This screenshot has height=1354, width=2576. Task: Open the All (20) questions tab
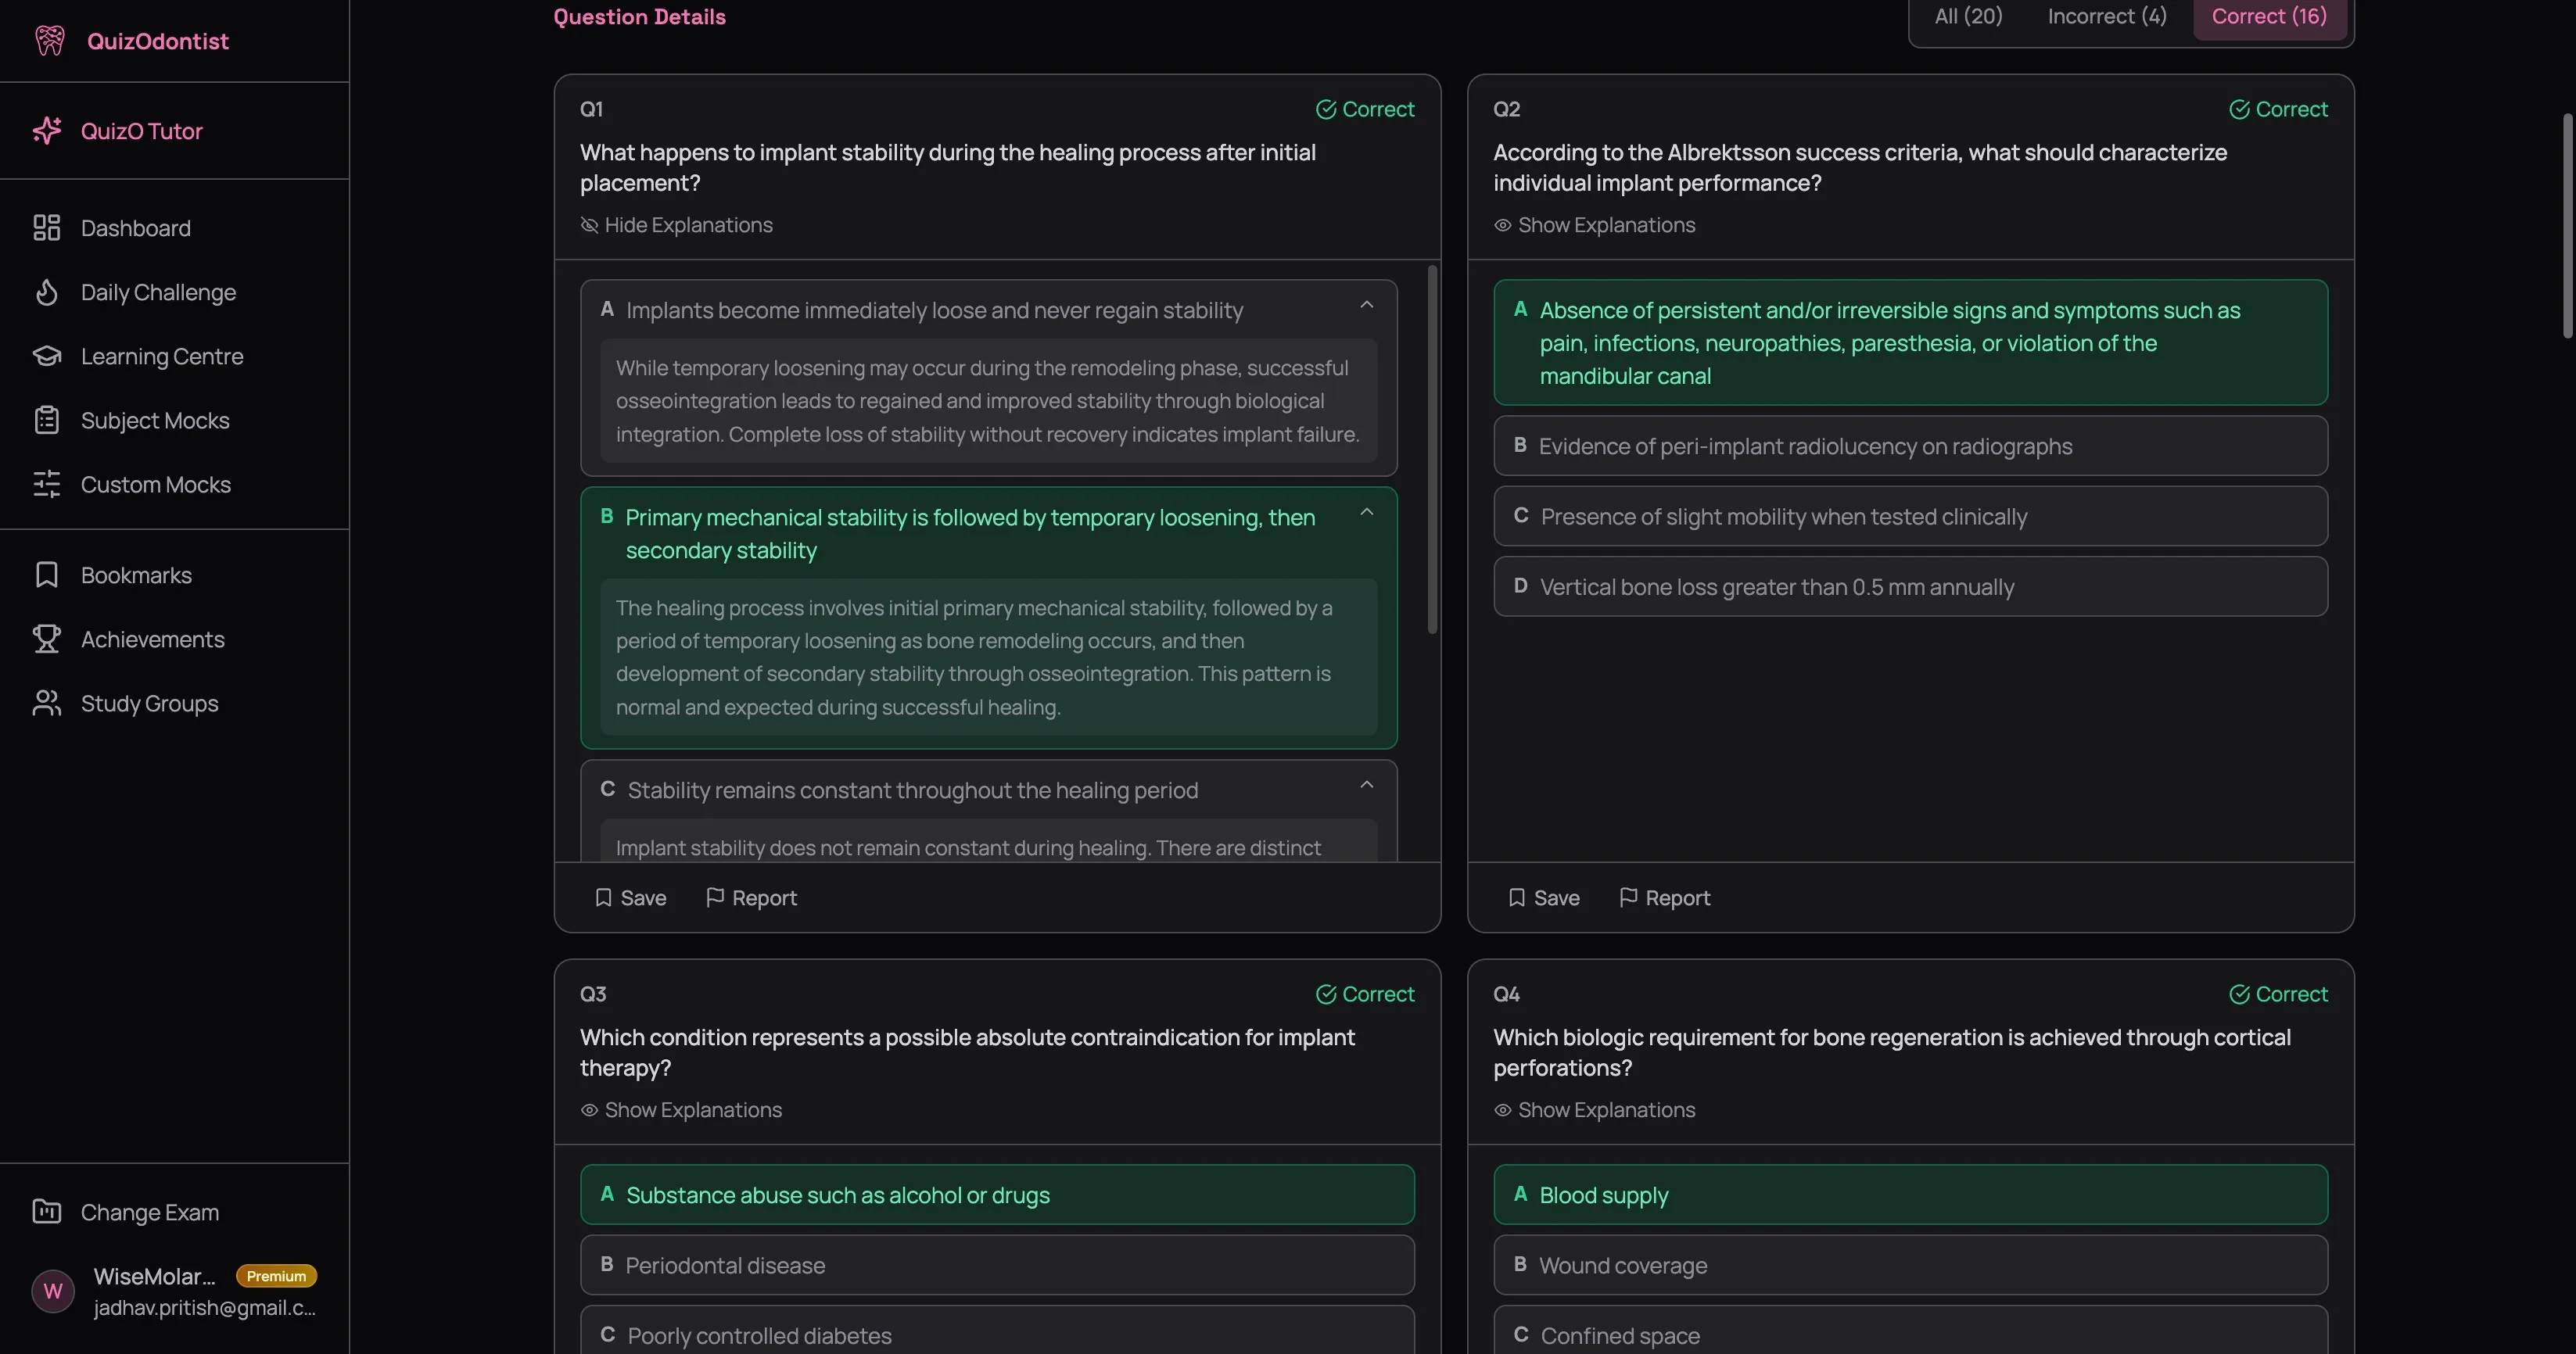point(1966,16)
